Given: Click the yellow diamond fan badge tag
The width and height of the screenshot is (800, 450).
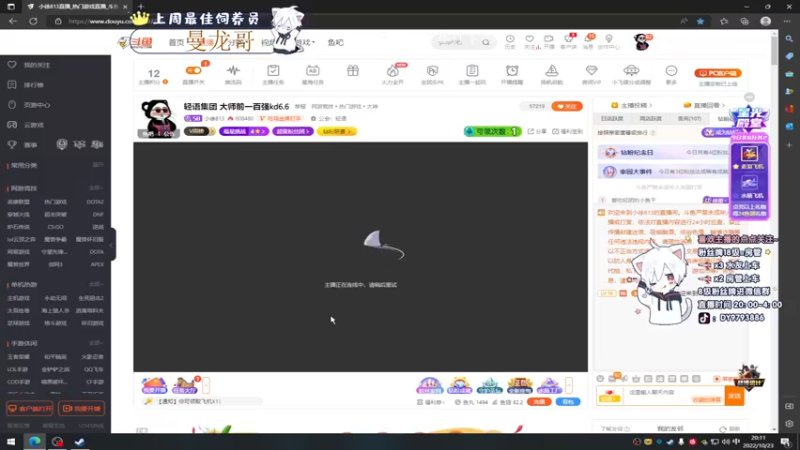Looking at the screenshot, I should [337, 132].
